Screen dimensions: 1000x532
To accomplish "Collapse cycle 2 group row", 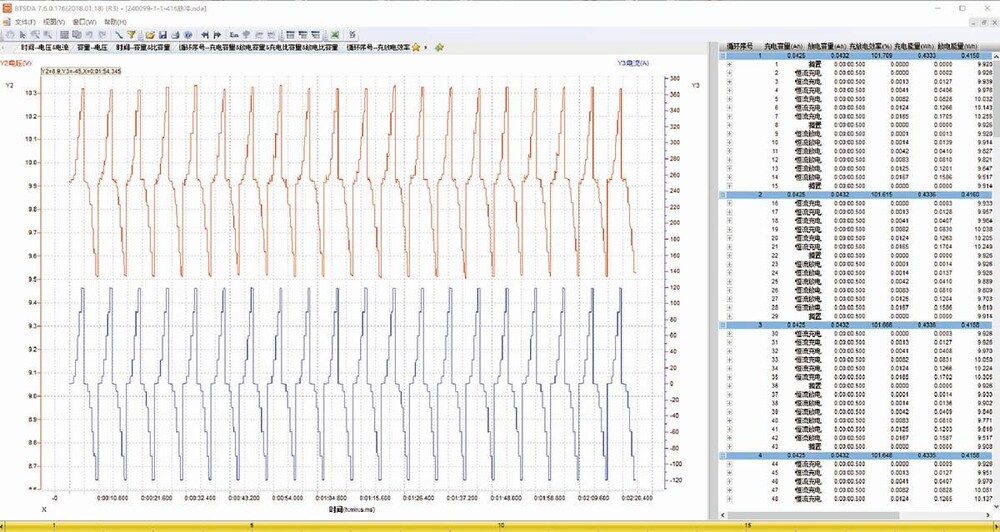I will click(x=724, y=194).
